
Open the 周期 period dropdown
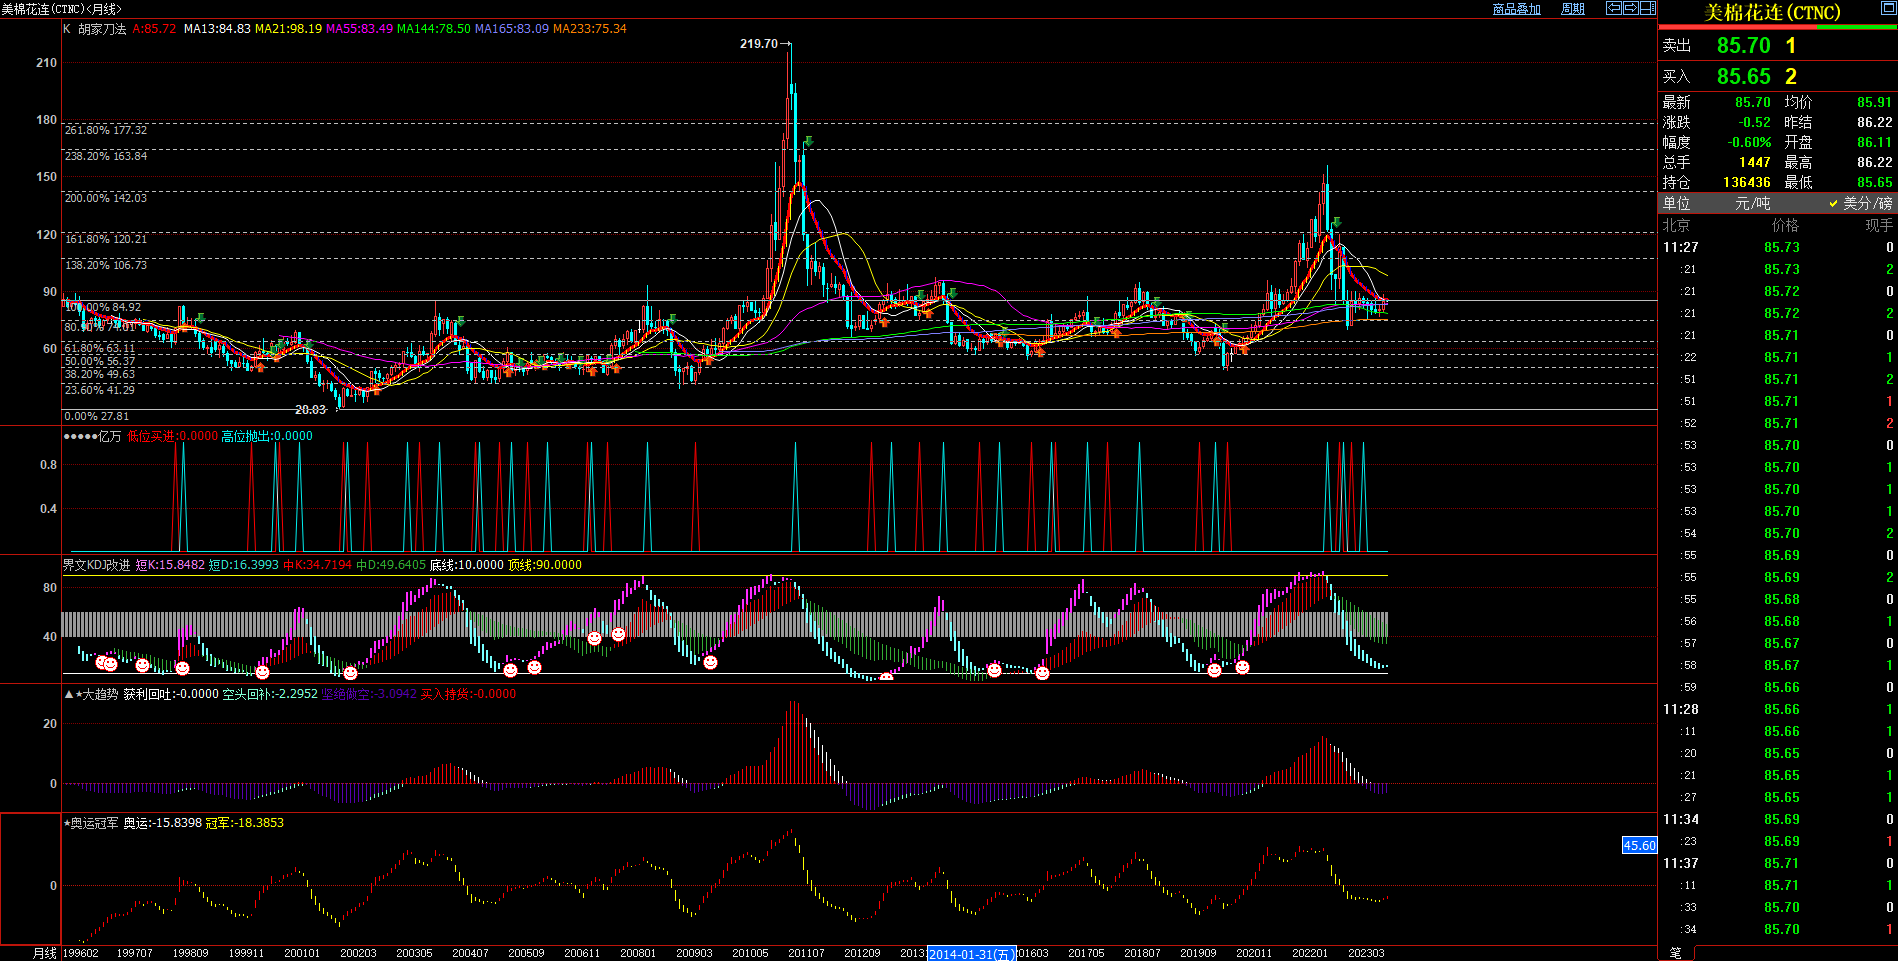tap(1573, 9)
